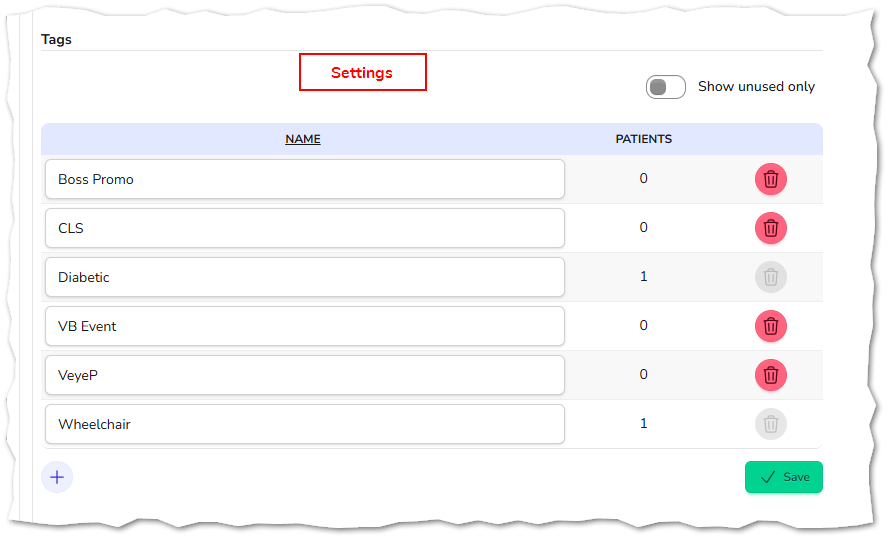The height and width of the screenshot is (538, 887).
Task: Click the disabled trash icon for Diabetic
Action: tap(770, 277)
